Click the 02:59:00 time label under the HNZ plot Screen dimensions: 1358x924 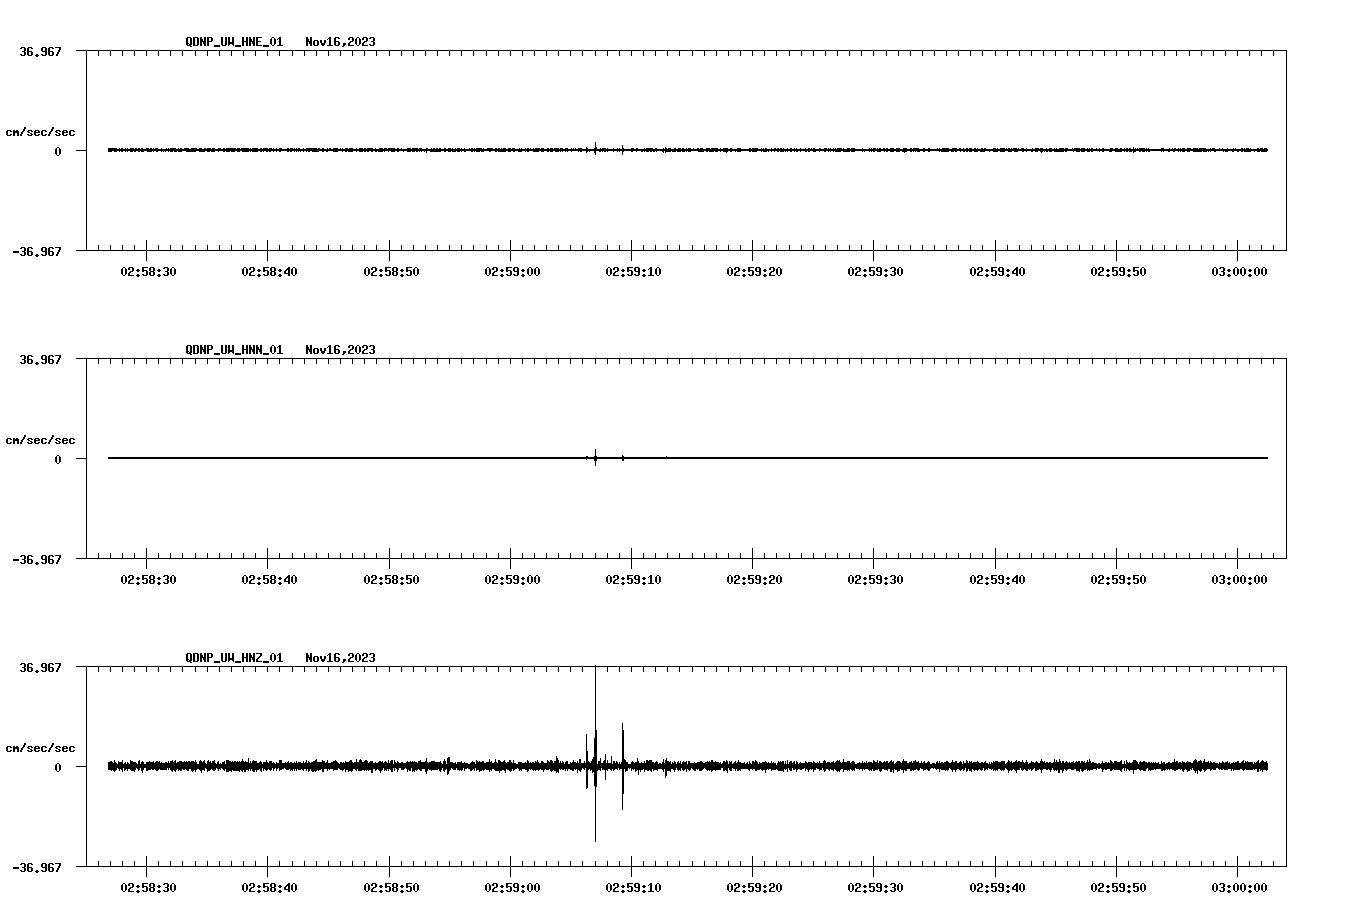(x=512, y=887)
